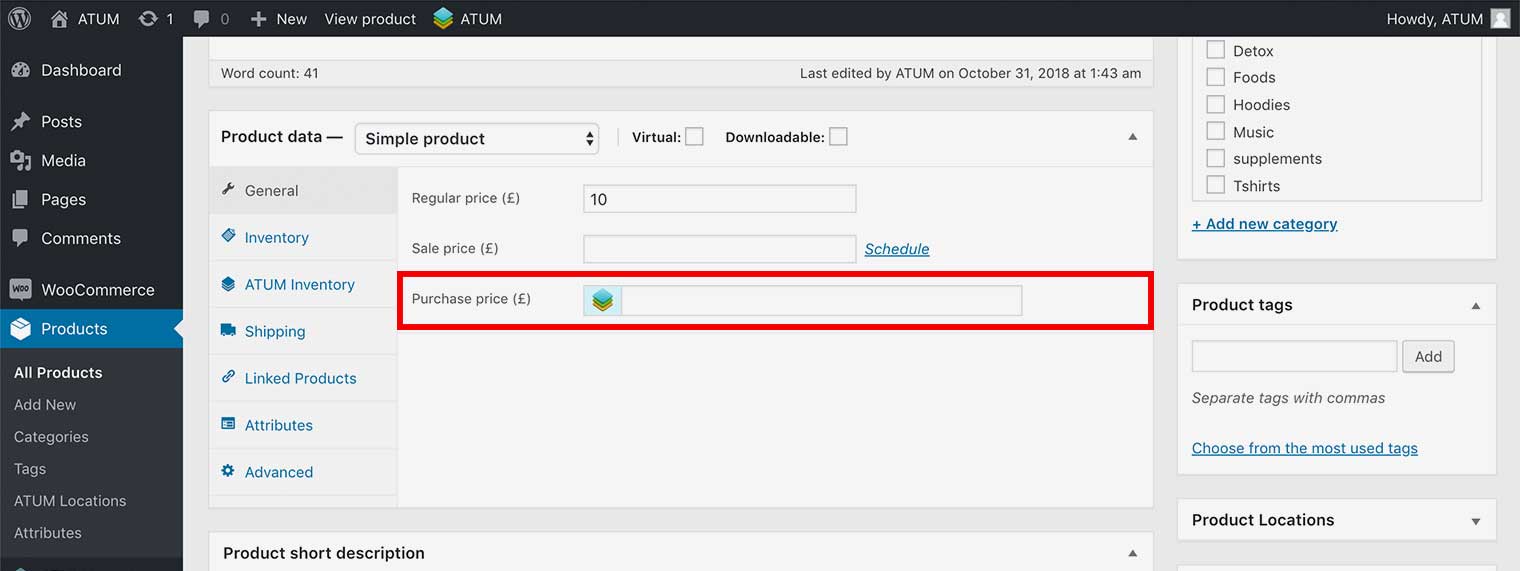This screenshot has width=1520, height=571.
Task: Open the updates icon in admin bar
Action: point(148,19)
